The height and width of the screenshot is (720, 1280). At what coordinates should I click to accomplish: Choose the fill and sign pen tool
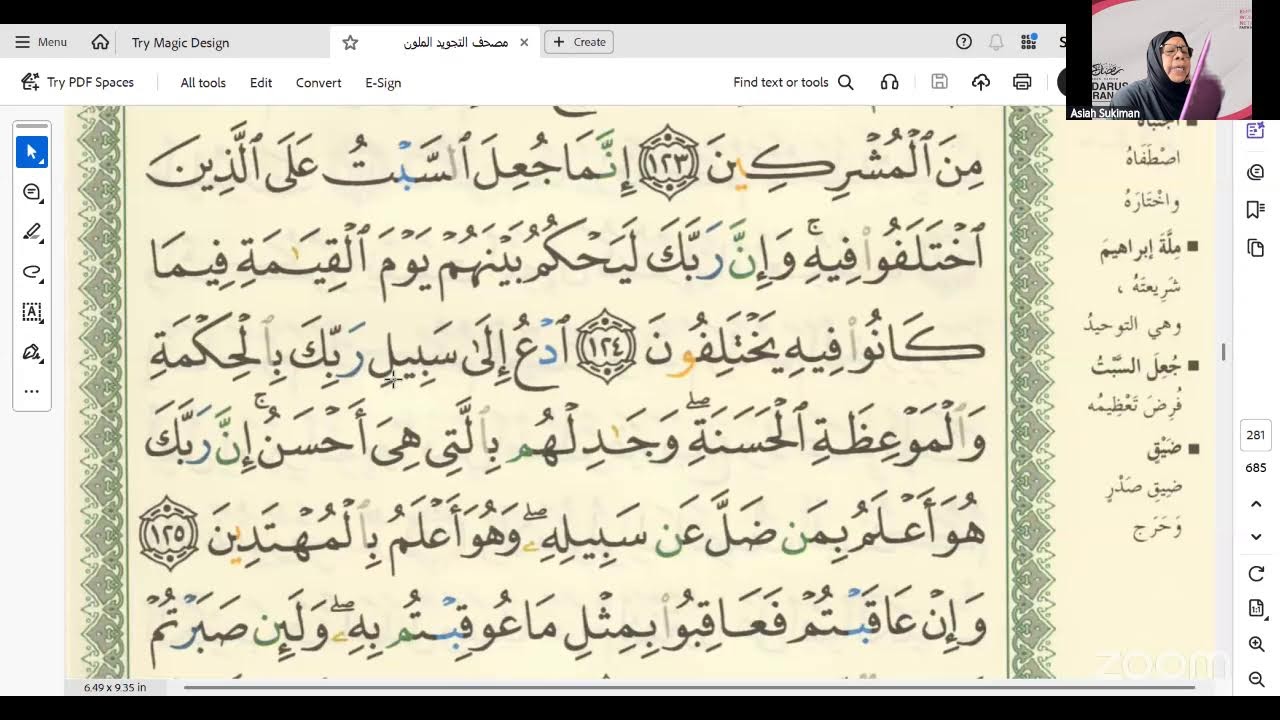tap(32, 352)
